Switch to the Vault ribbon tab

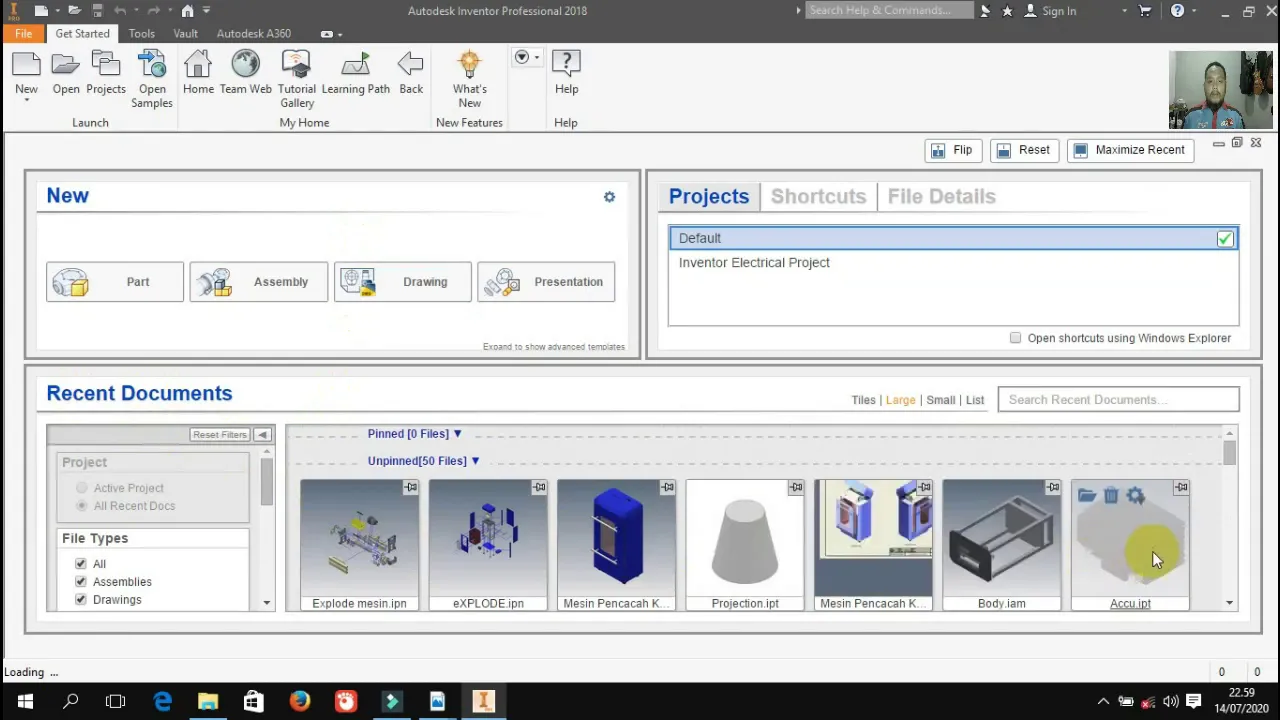pos(185,33)
